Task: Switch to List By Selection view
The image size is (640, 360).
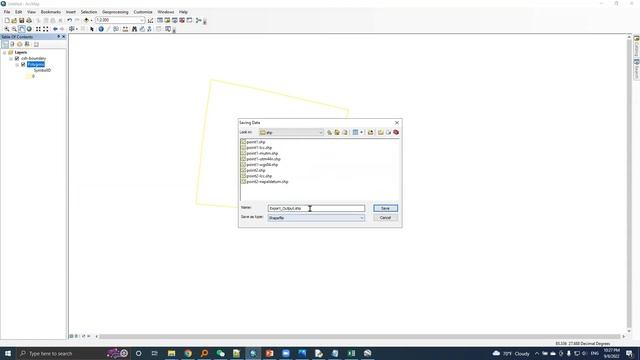Action: pyautogui.click(x=27, y=44)
